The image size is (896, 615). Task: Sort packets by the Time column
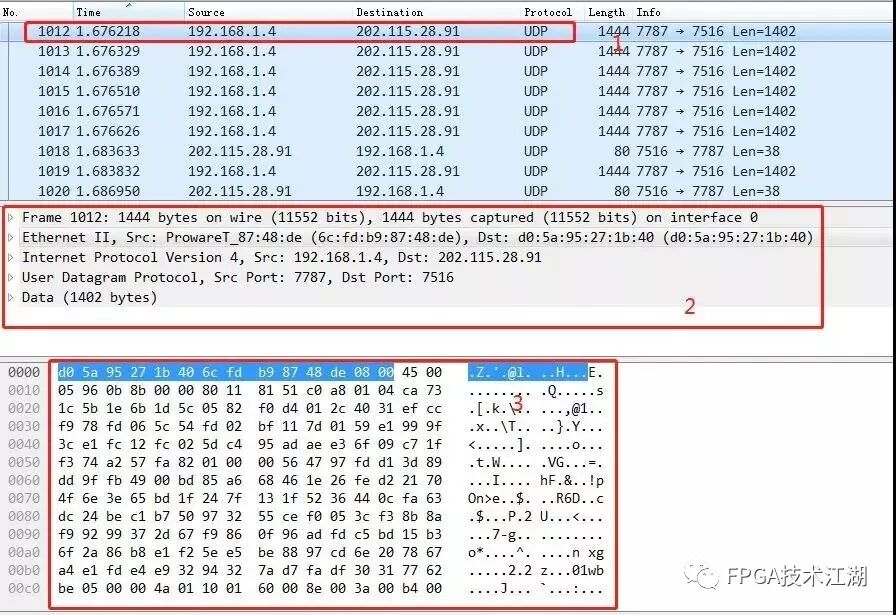(x=129, y=12)
